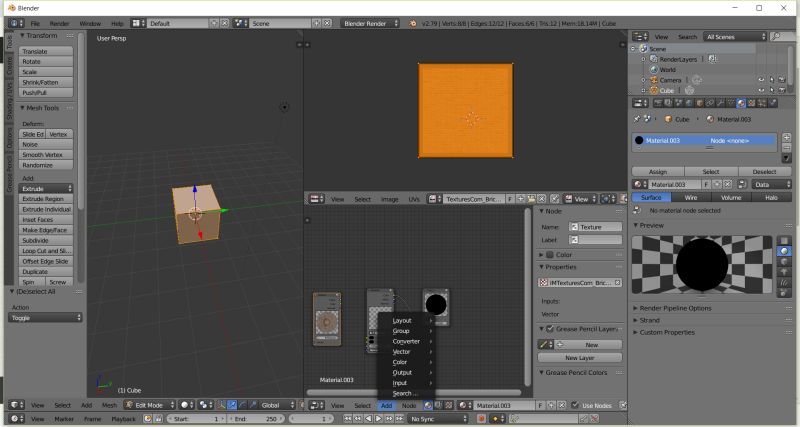The image size is (800, 427).
Task: Open the Data link dropdown
Action: (771, 185)
